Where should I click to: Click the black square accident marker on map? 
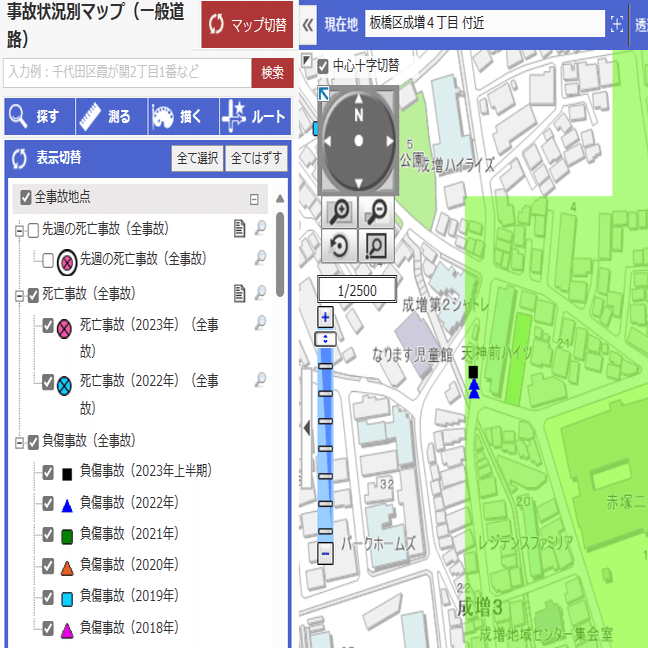pos(473,372)
